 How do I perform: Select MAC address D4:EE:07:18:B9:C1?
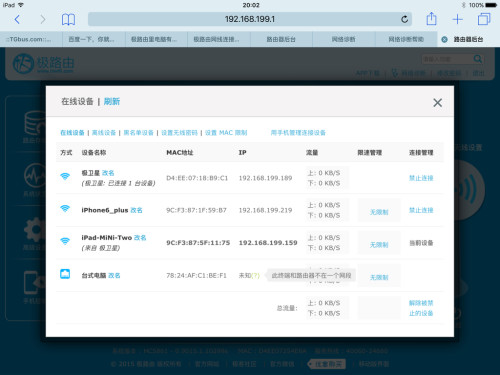coord(197,178)
